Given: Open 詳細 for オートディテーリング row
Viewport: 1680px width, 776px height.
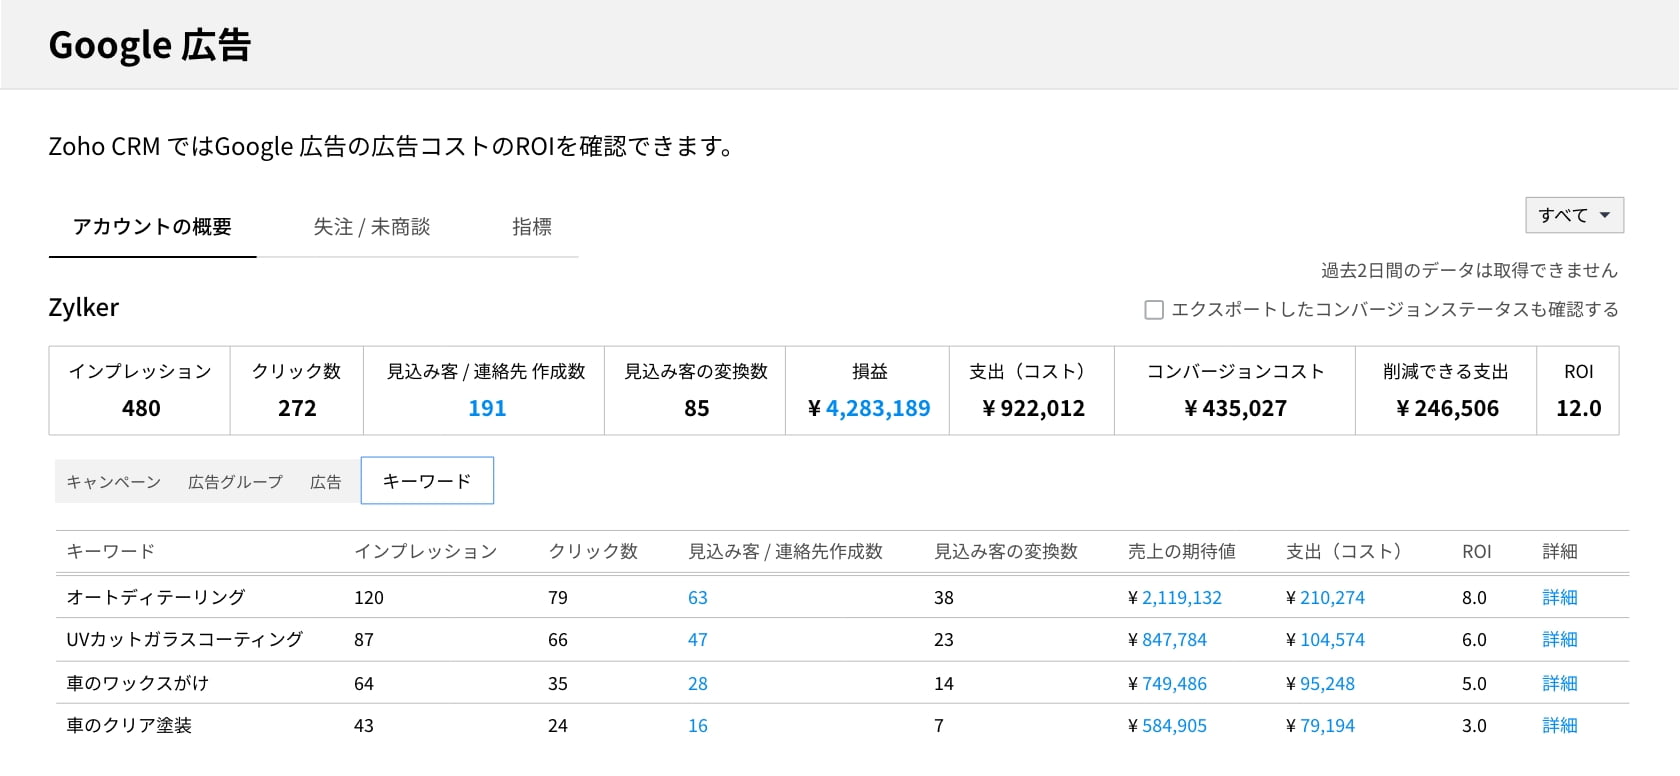Looking at the screenshot, I should point(1559,598).
